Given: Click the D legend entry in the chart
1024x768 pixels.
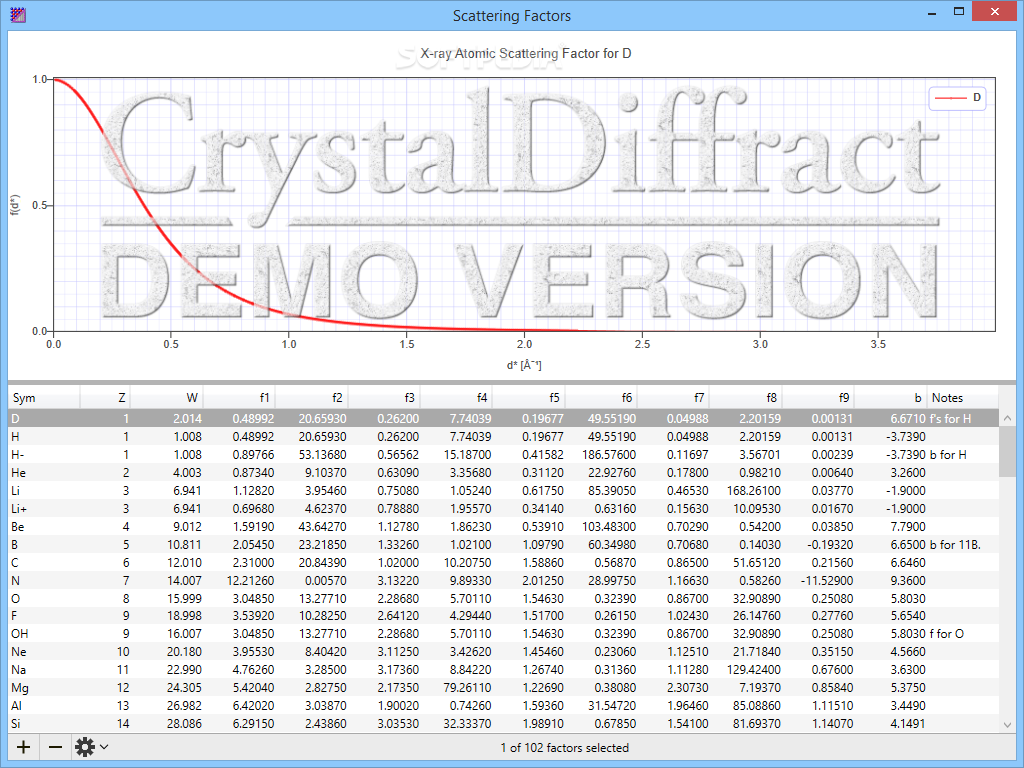Looking at the screenshot, I should (957, 97).
